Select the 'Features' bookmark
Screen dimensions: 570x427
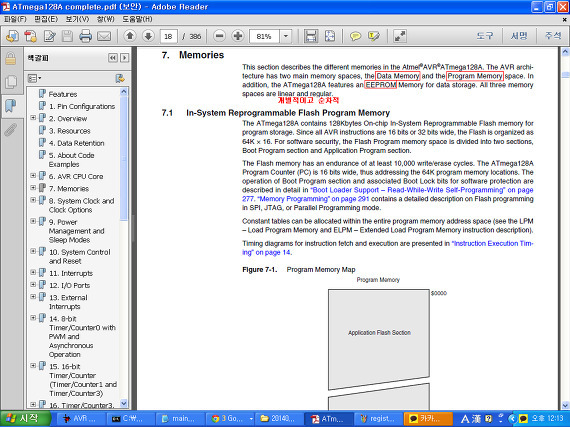click(63, 94)
